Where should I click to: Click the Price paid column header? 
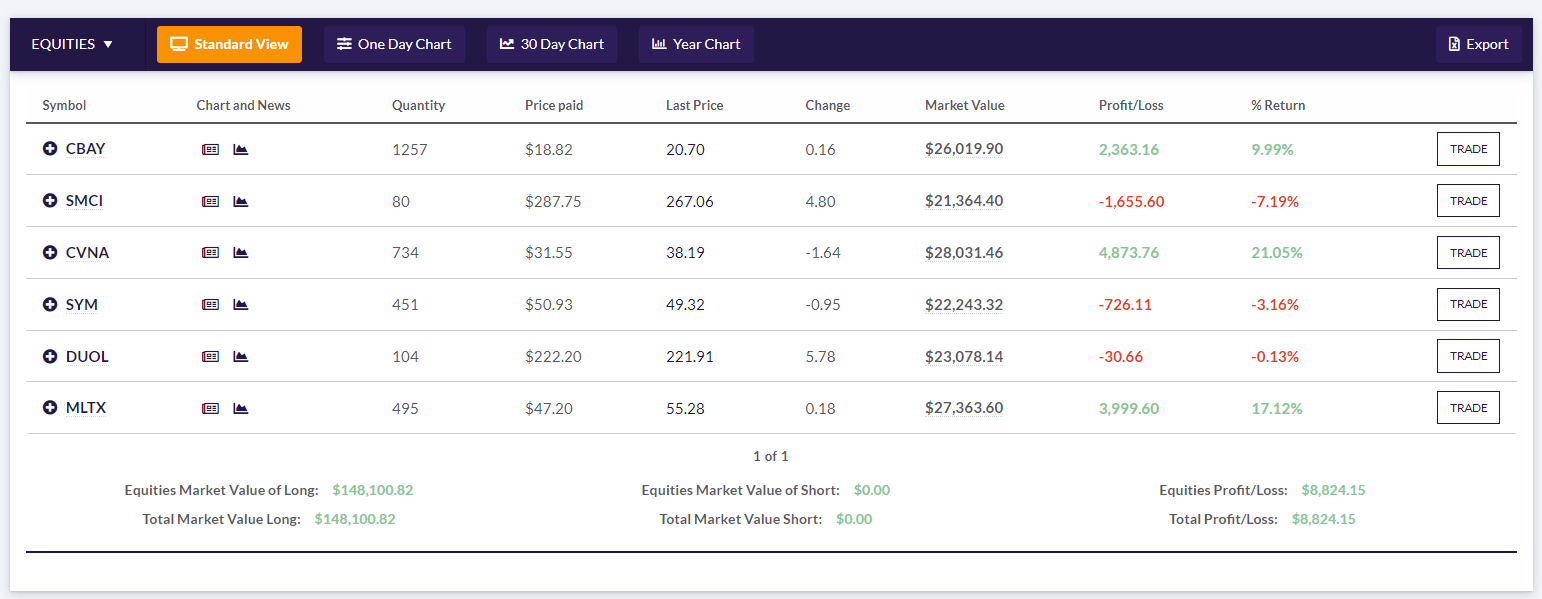click(x=554, y=105)
